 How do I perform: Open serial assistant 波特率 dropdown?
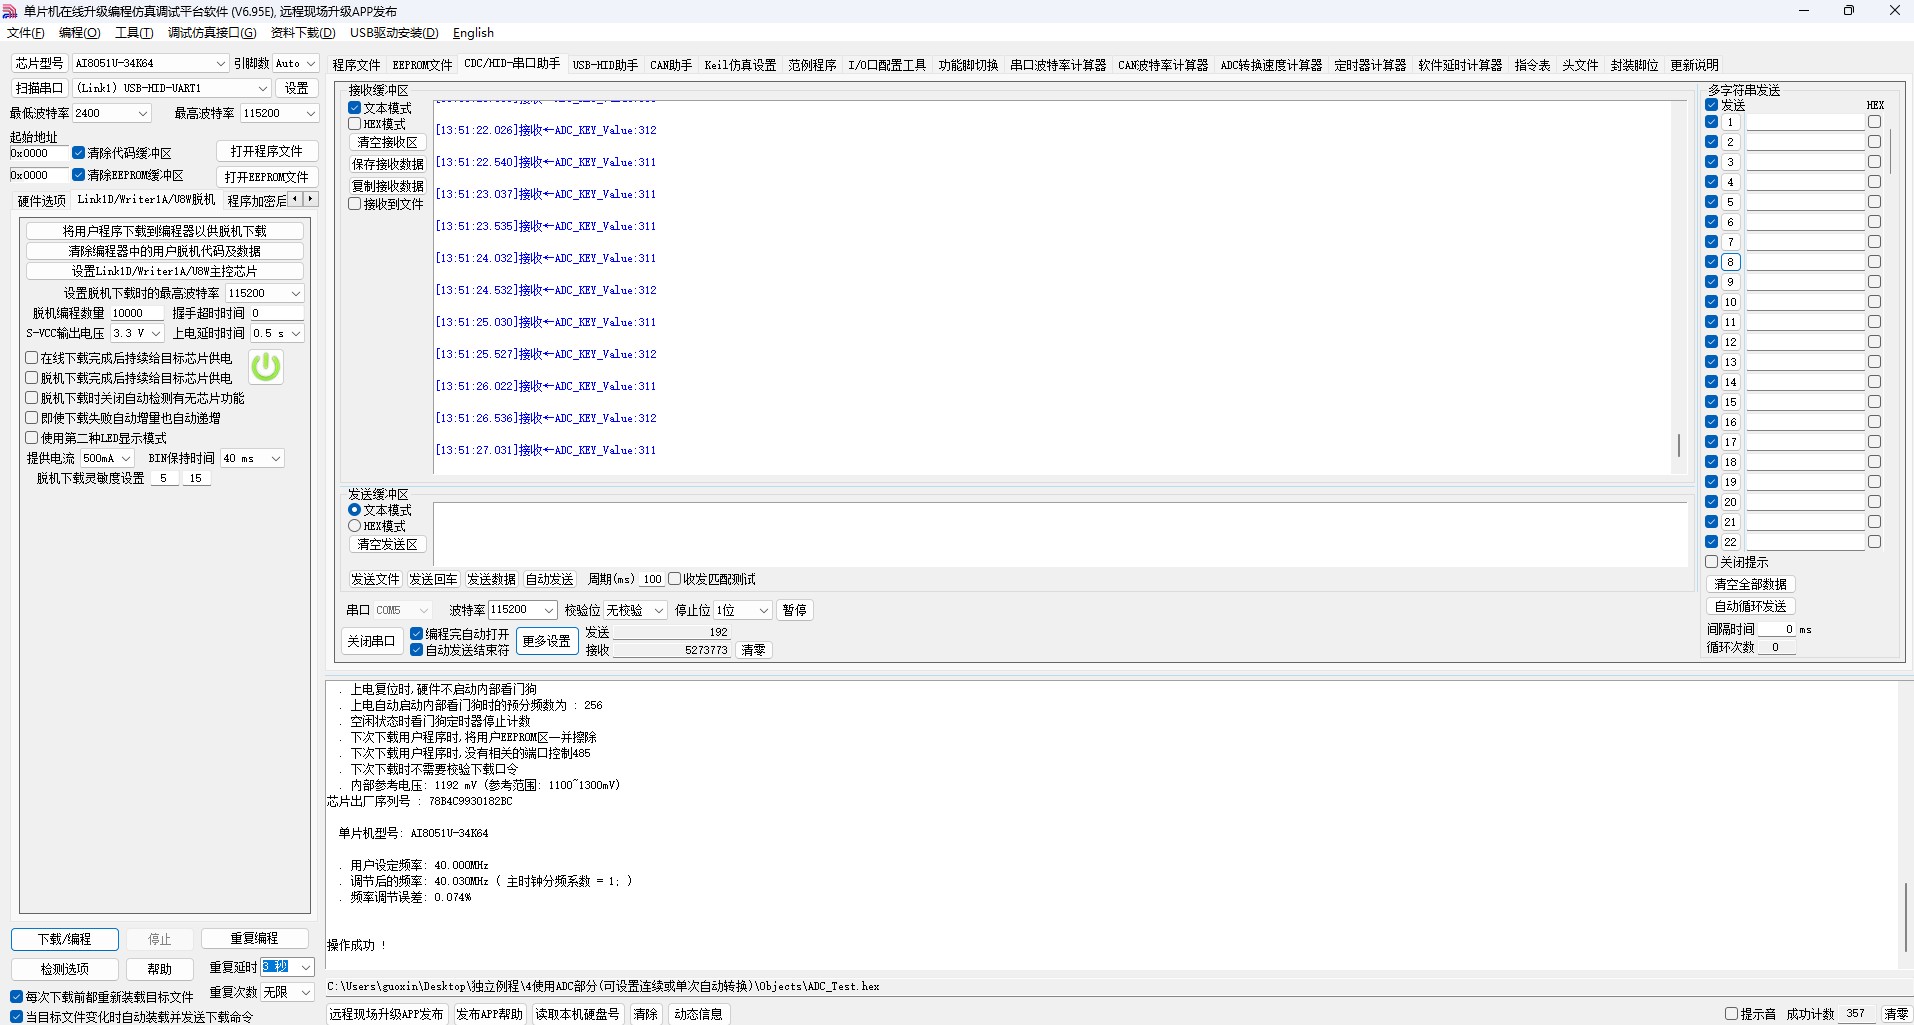(x=522, y=610)
